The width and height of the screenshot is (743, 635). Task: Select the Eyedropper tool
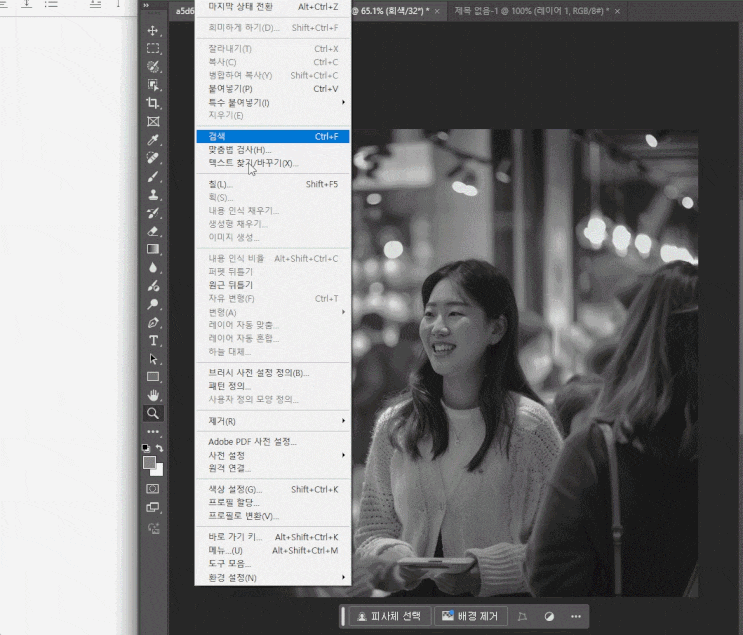[153, 139]
